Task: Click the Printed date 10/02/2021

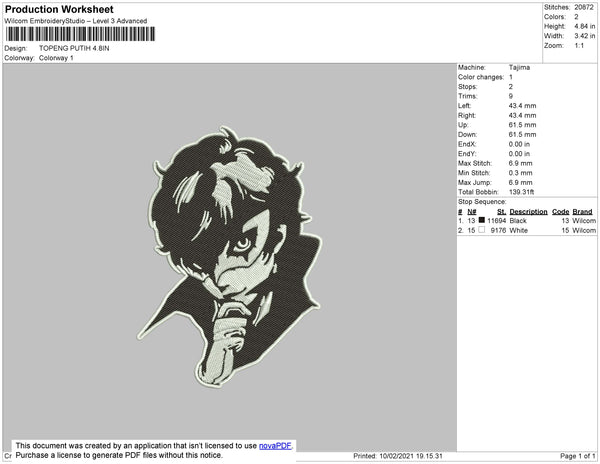Action: [398, 456]
